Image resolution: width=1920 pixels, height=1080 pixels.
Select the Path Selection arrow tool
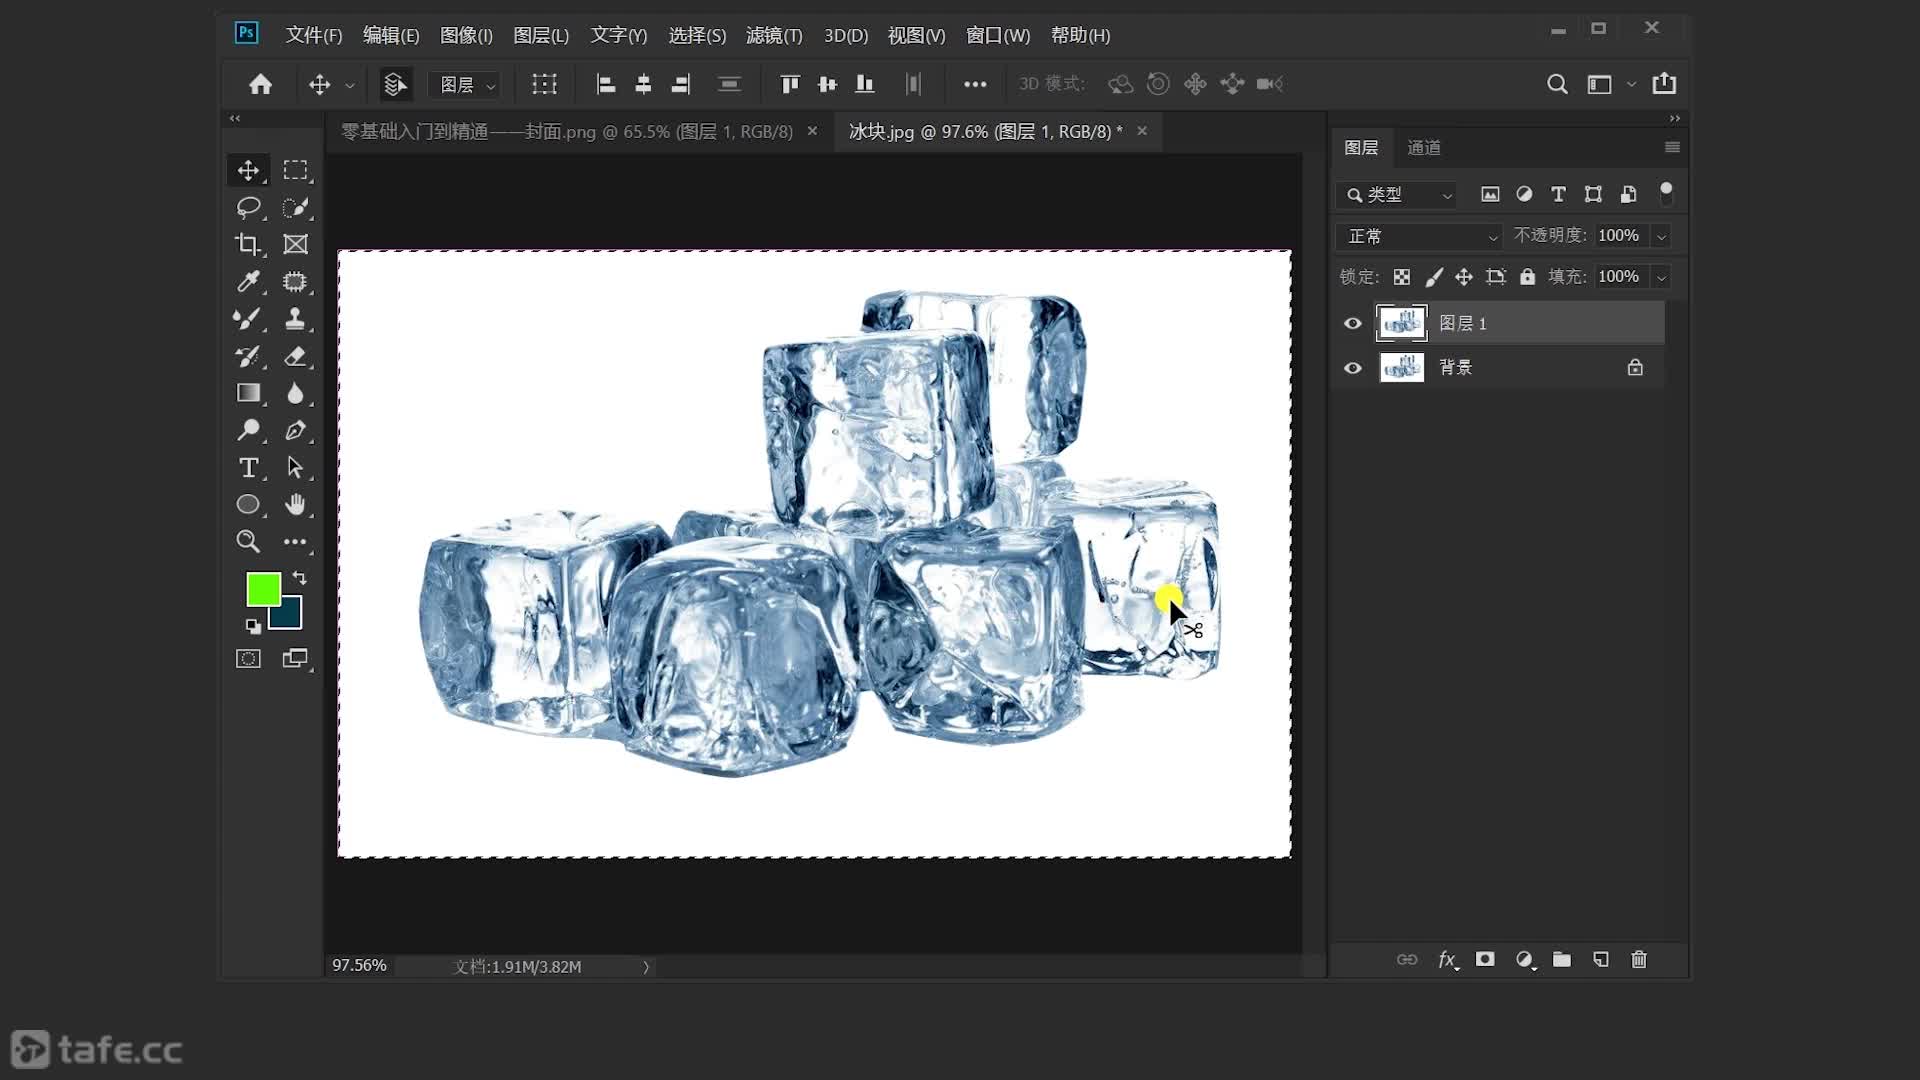click(x=295, y=467)
